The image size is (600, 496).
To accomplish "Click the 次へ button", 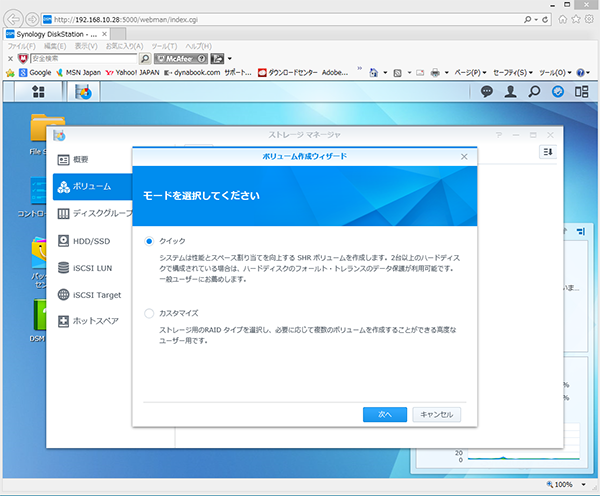I will pyautogui.click(x=385, y=414).
